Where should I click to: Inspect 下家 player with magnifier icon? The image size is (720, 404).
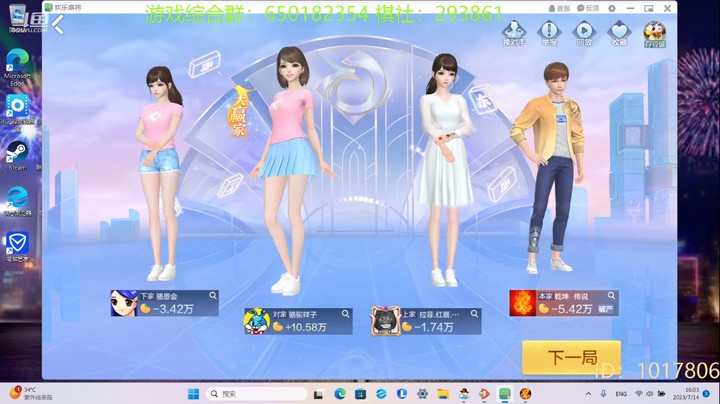213,296
